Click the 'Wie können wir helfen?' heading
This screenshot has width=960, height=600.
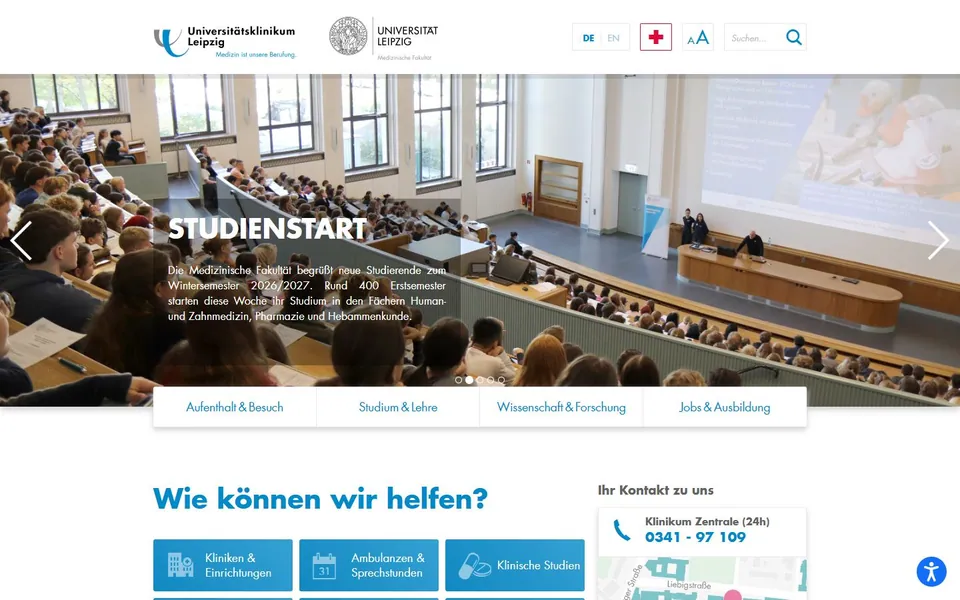320,498
